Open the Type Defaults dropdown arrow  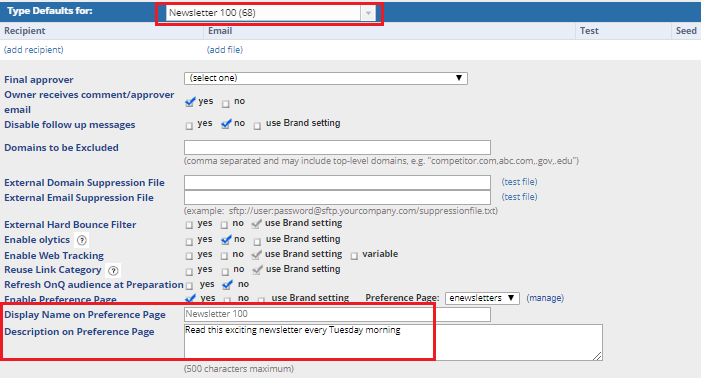(x=368, y=13)
